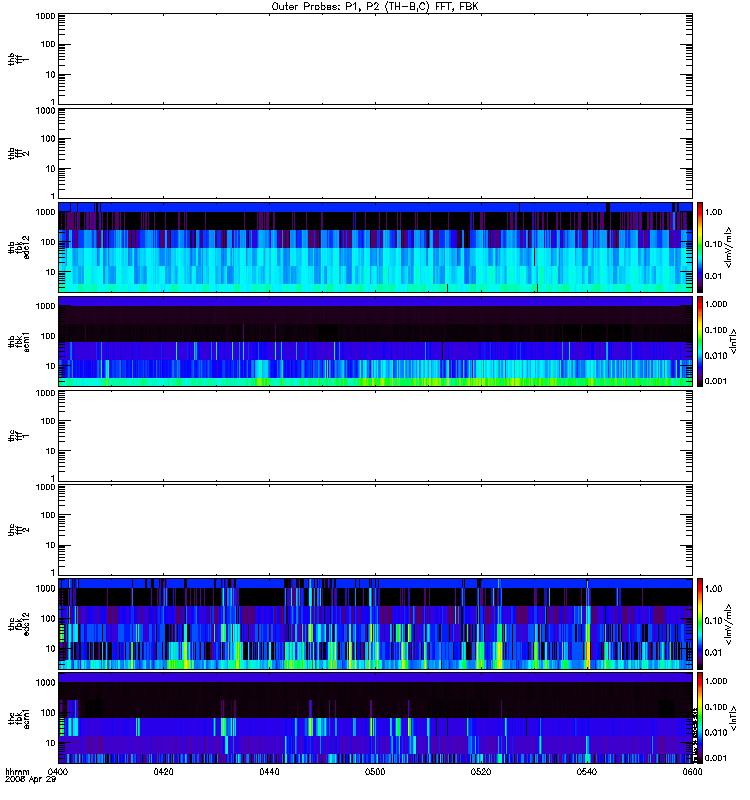Click the plot title "Outer Probes: P1, P2 (TH-B,C) FFT, FBK"
The height and width of the screenshot is (800, 750).
coord(375,7)
